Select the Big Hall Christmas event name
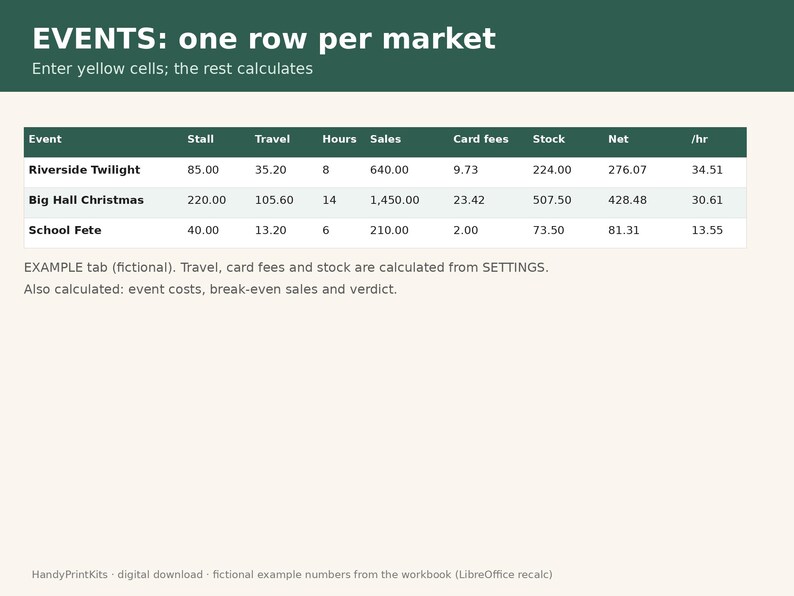 tap(86, 200)
